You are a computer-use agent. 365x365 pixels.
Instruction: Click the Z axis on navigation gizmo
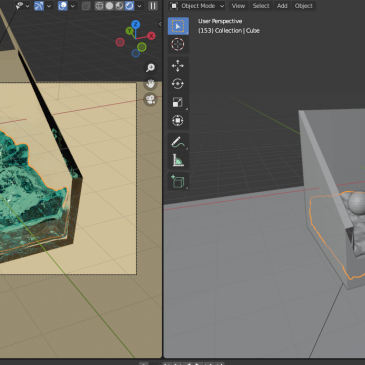coord(135,24)
